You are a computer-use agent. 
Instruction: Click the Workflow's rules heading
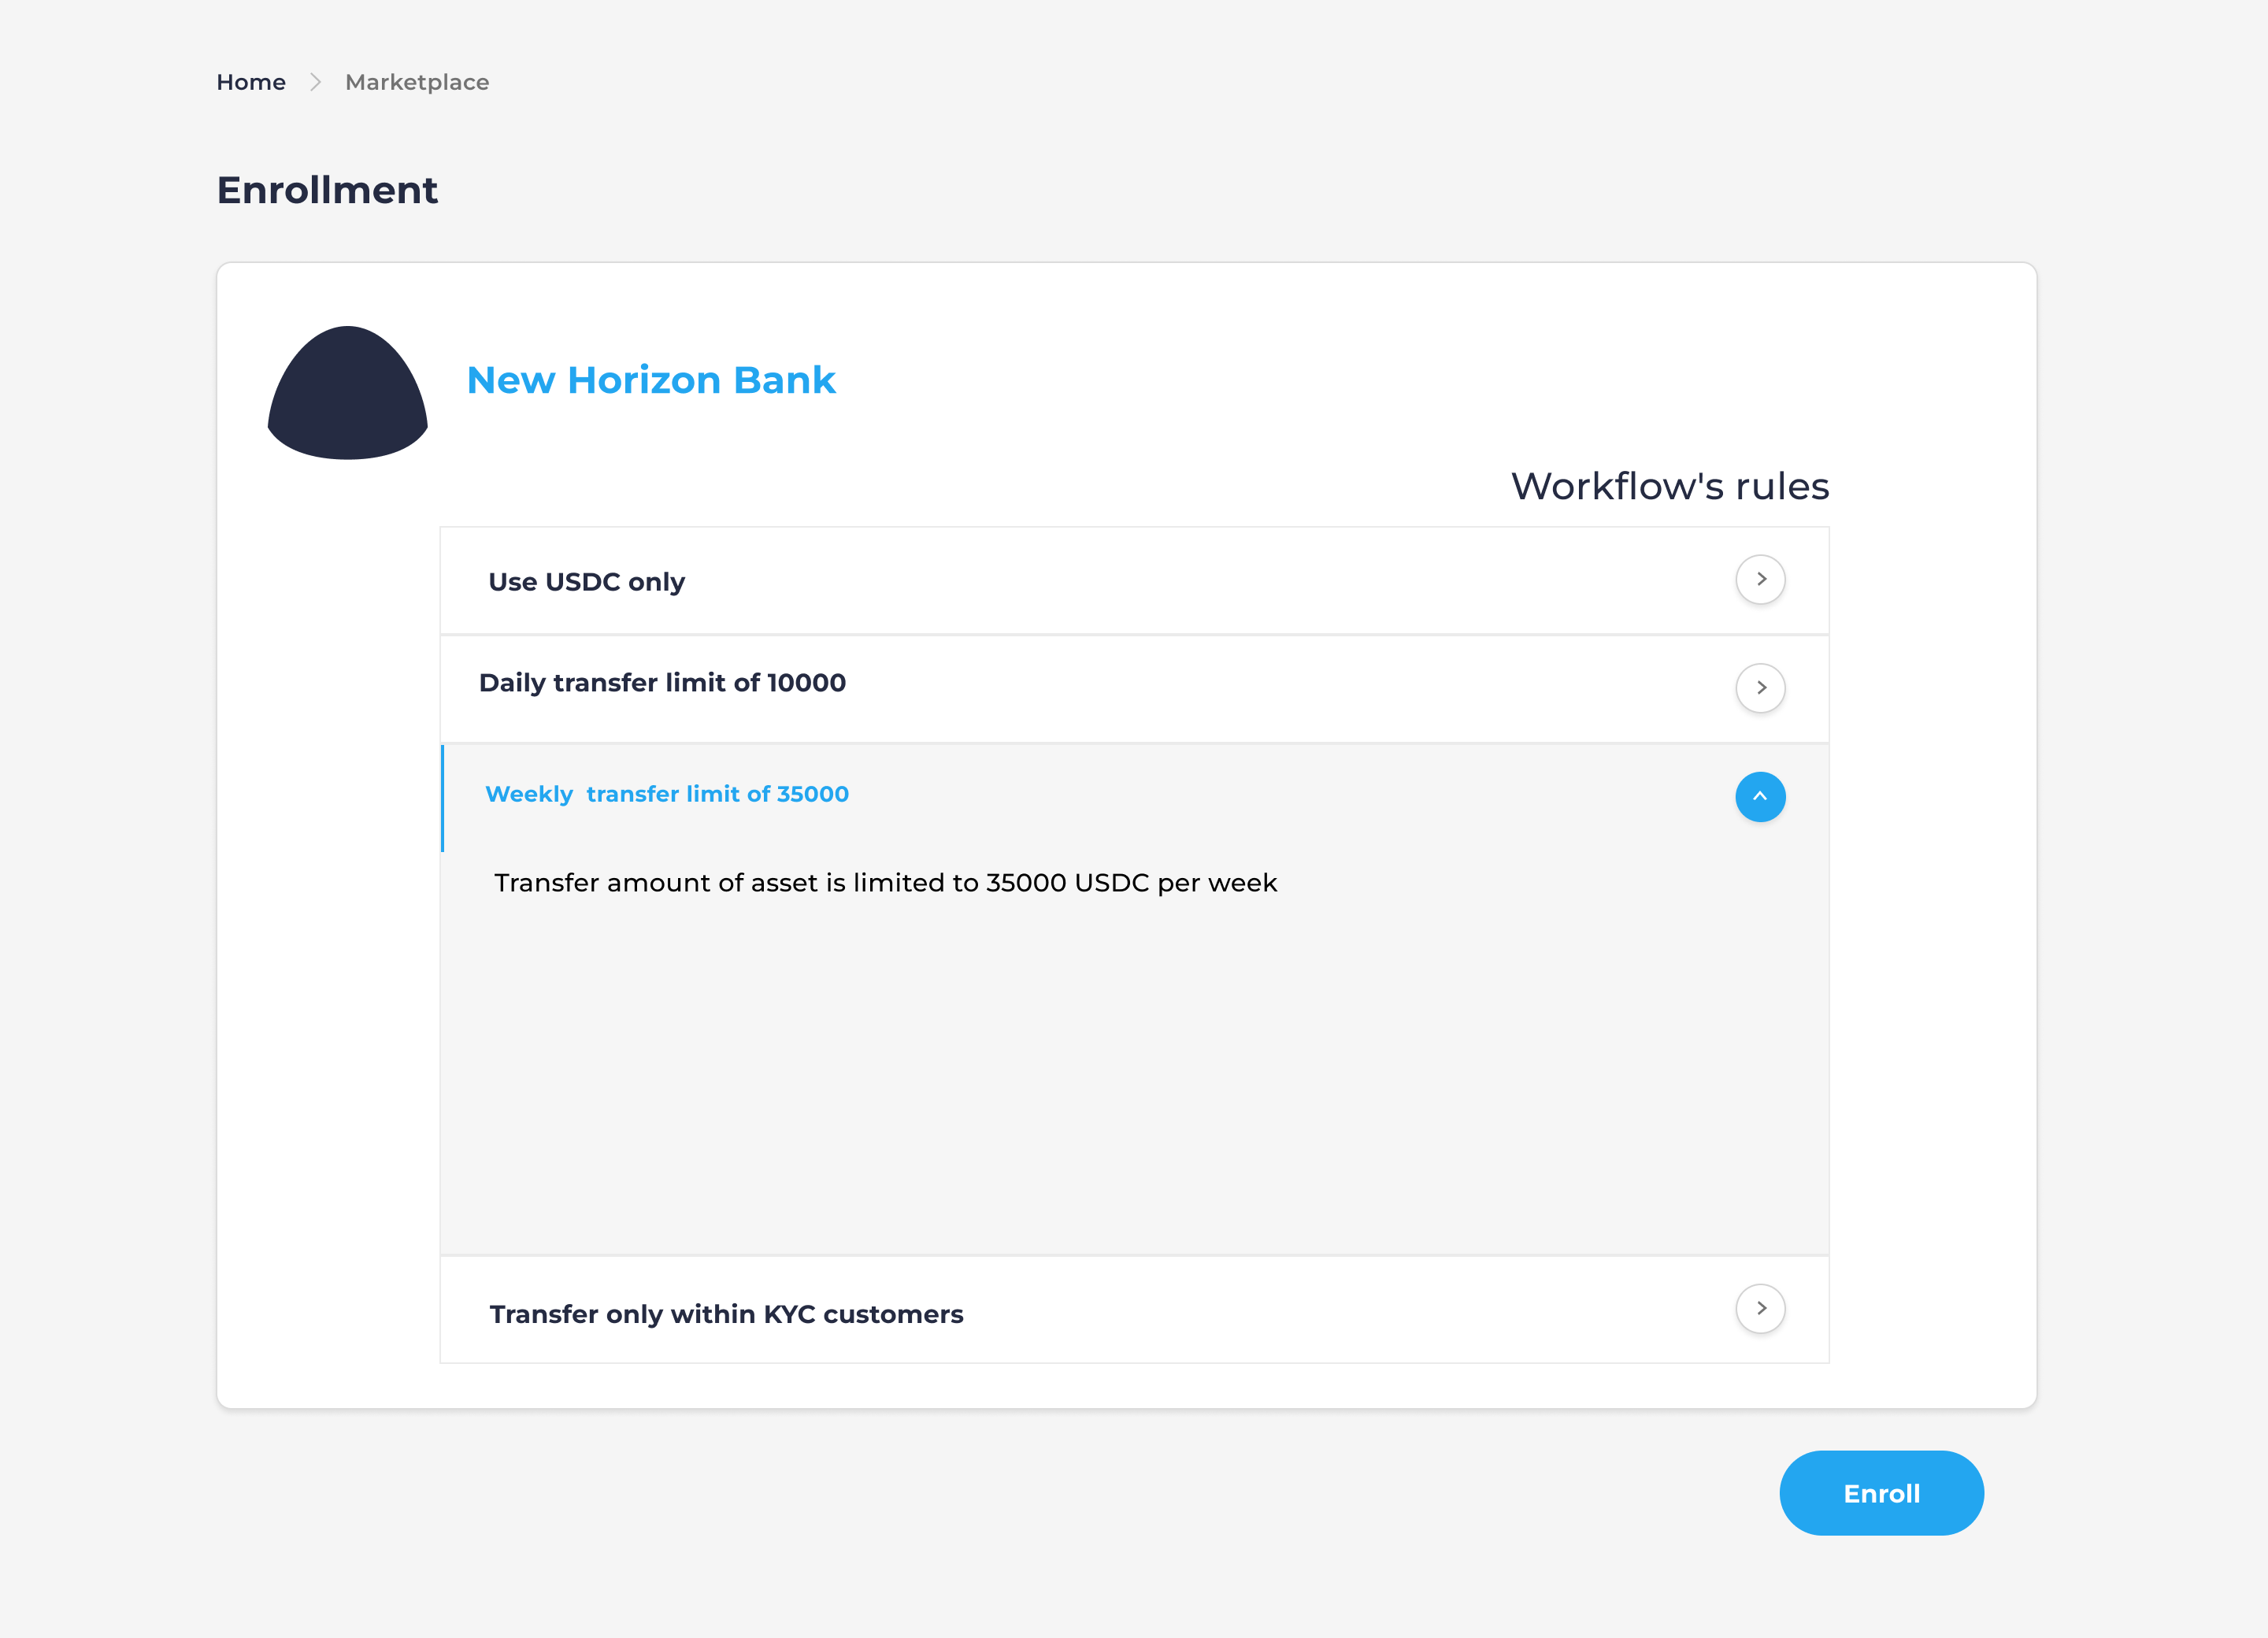coord(1670,486)
